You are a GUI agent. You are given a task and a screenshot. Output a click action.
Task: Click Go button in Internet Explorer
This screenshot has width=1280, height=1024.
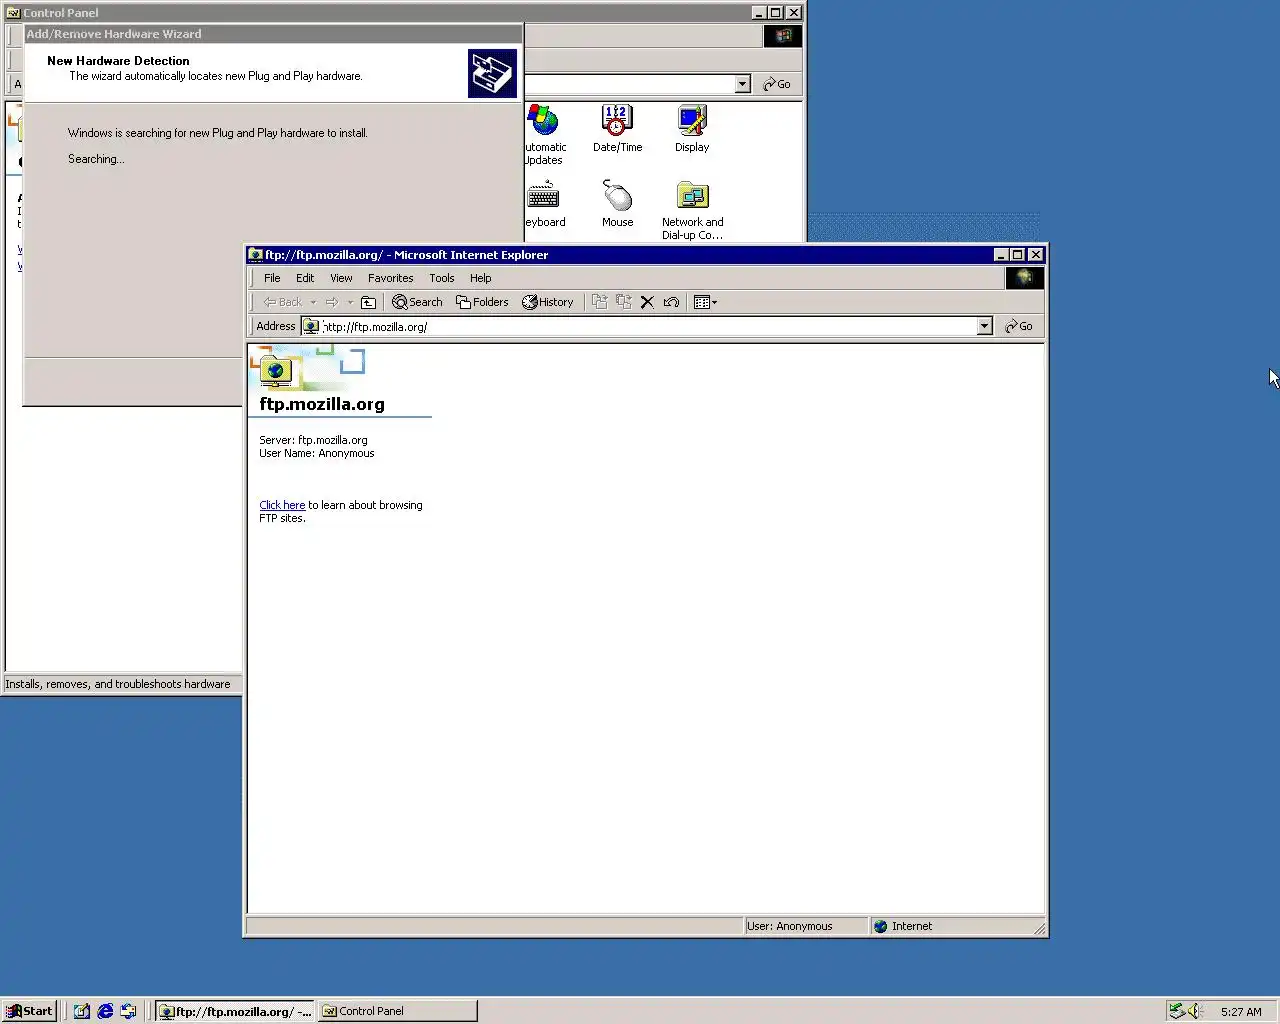[x=1019, y=326]
